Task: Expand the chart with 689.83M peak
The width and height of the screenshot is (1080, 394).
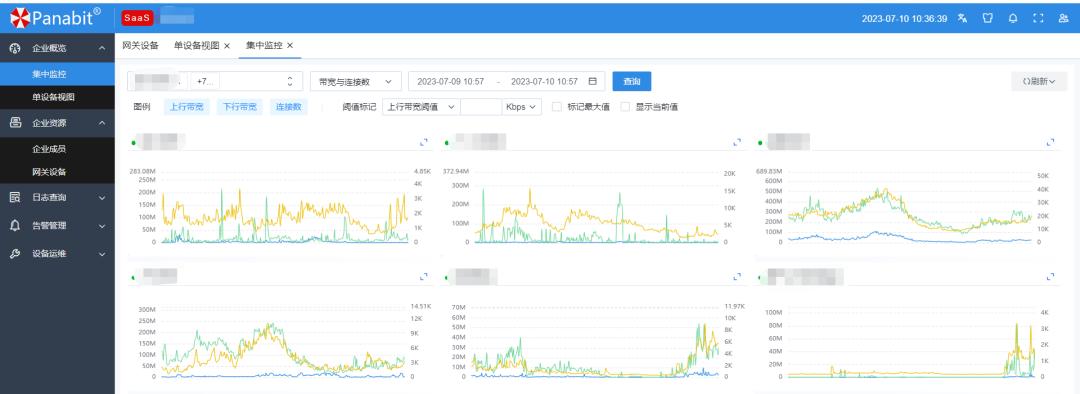Action: click(1050, 142)
